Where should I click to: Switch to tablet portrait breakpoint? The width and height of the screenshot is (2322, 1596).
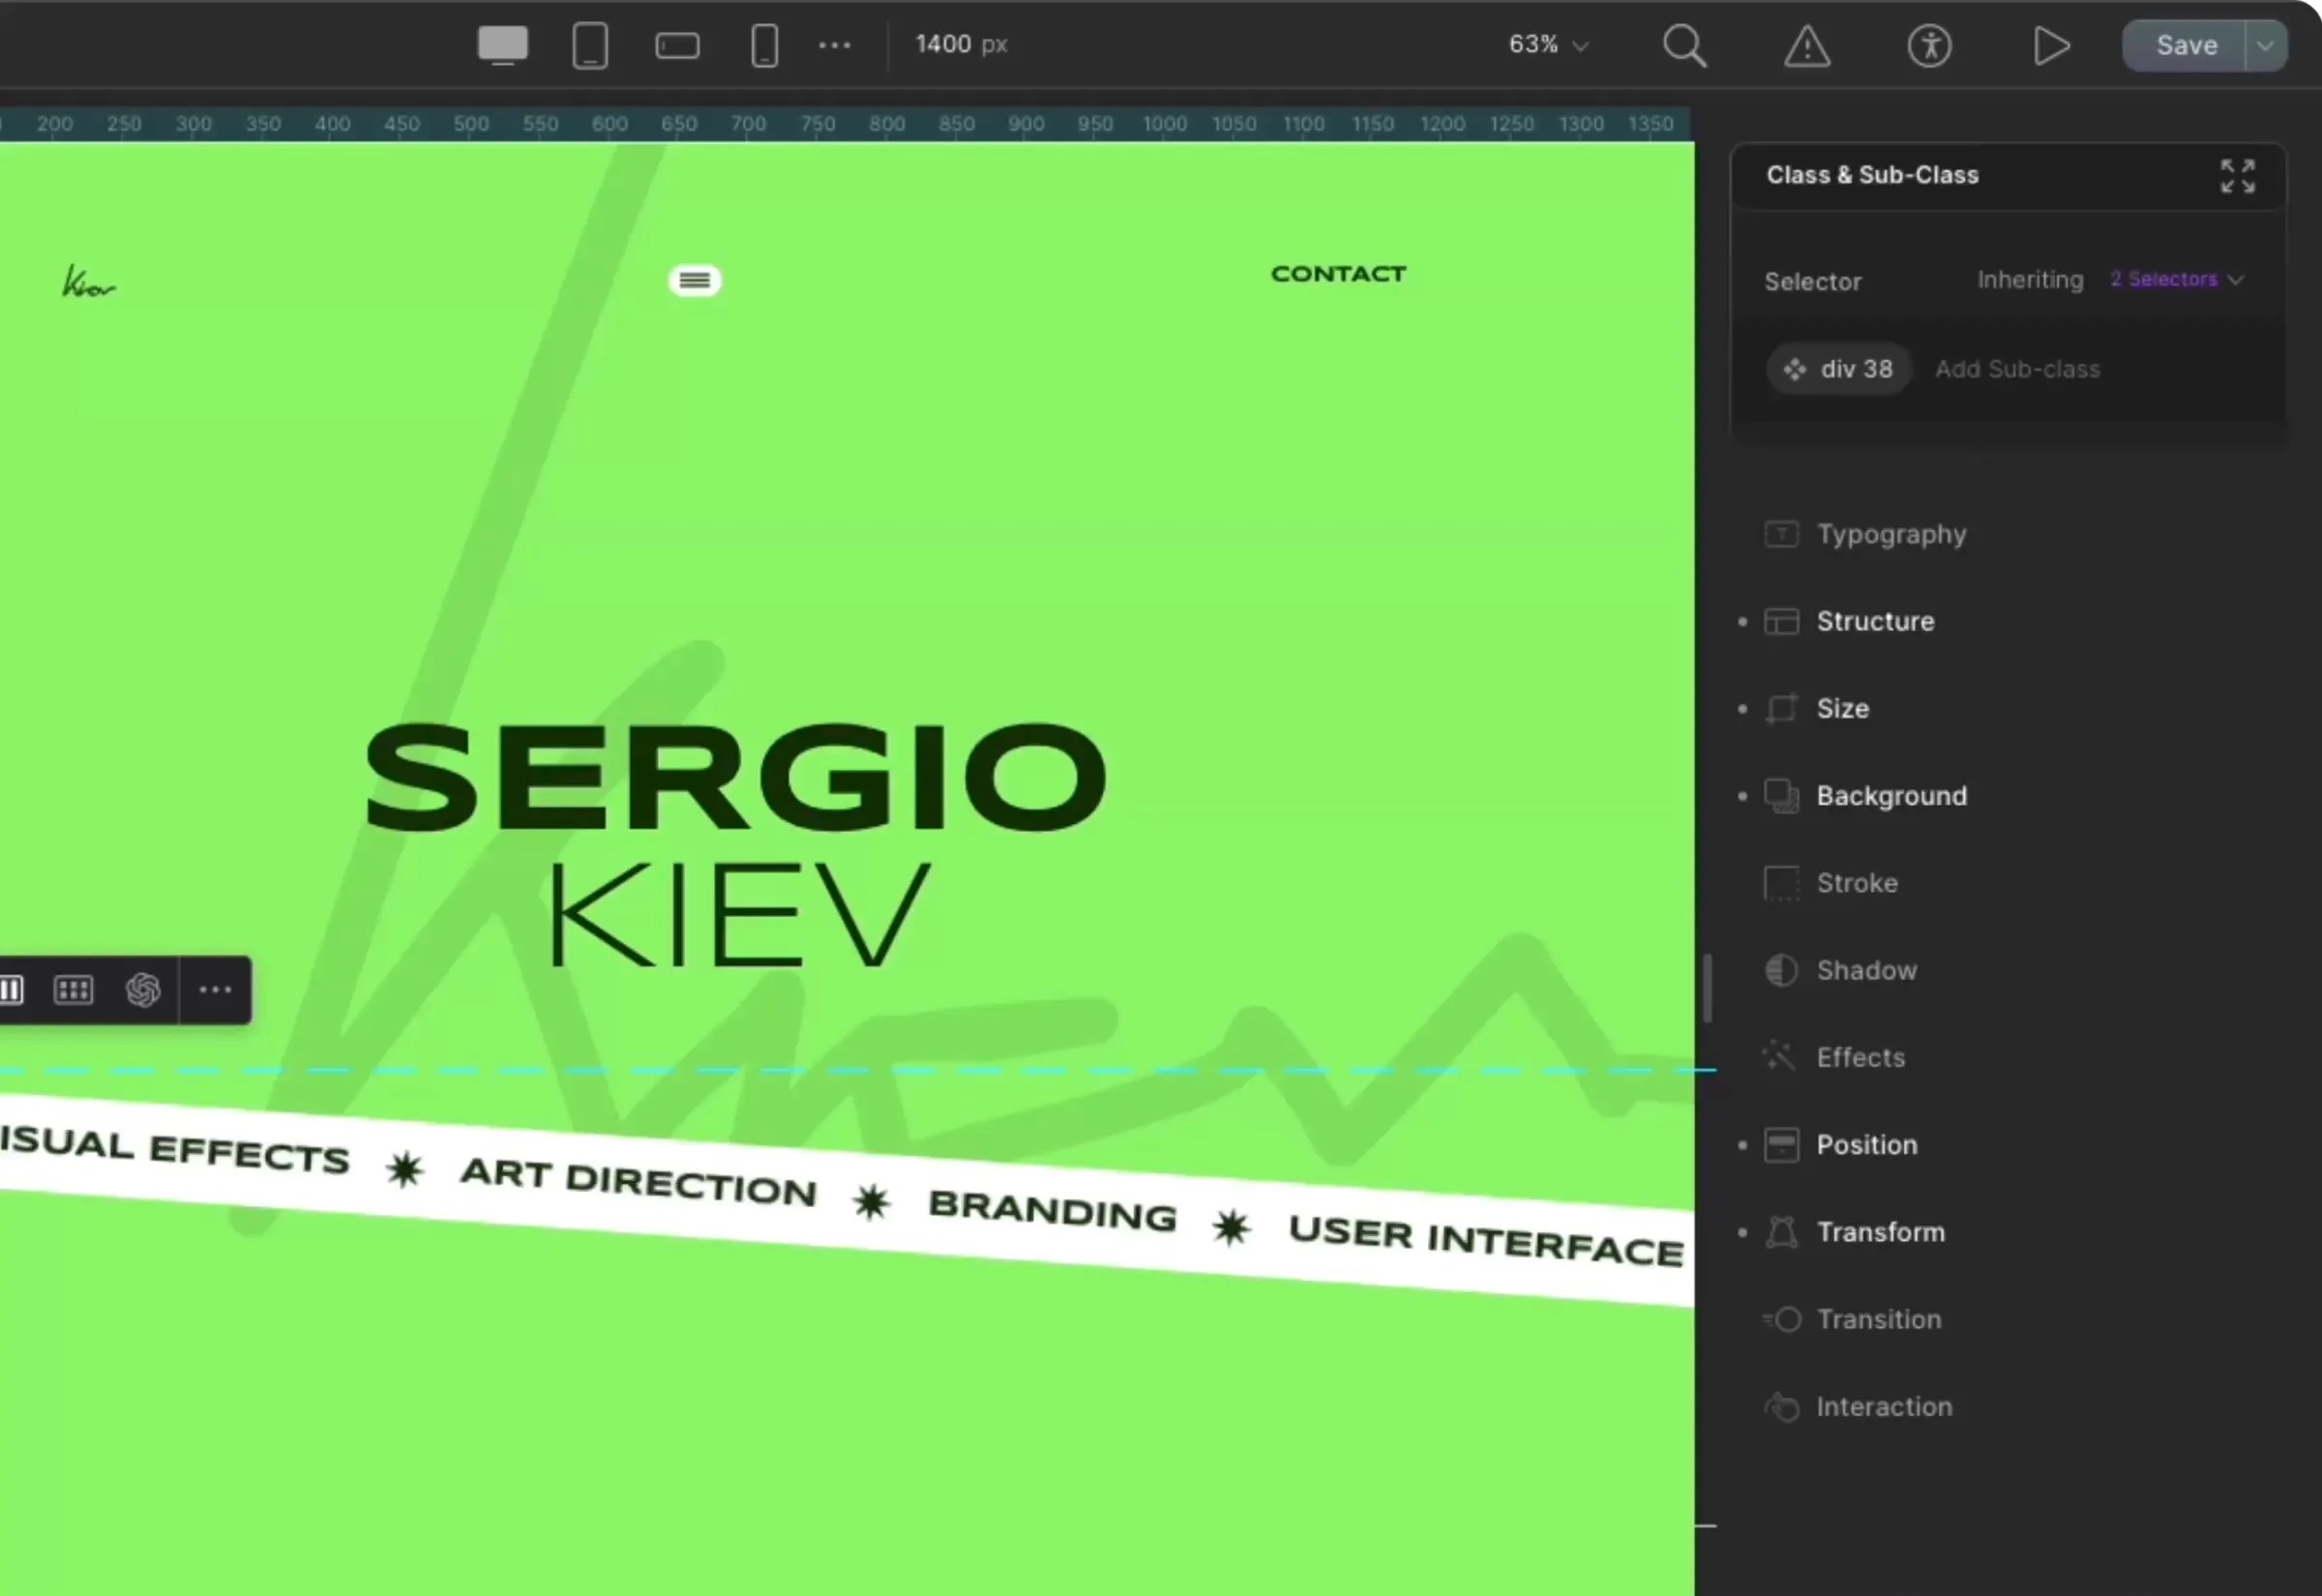(590, 45)
